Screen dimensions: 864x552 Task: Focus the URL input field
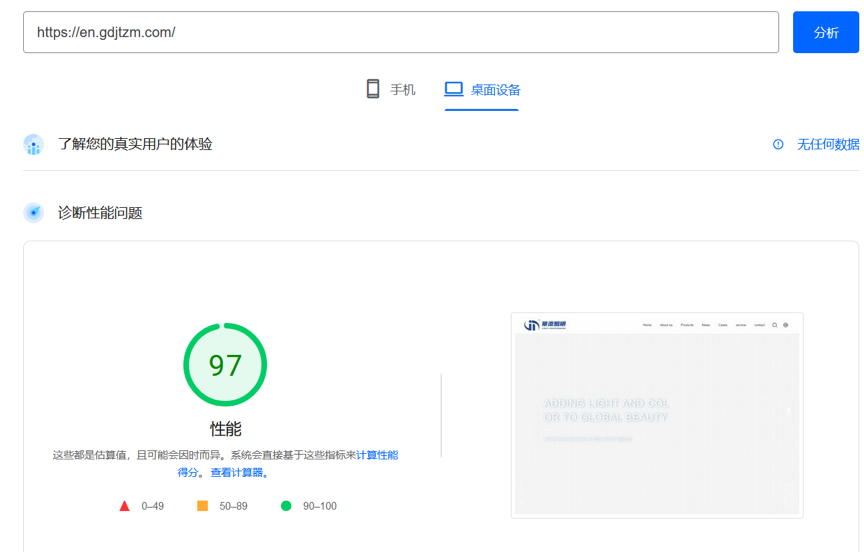(400, 32)
